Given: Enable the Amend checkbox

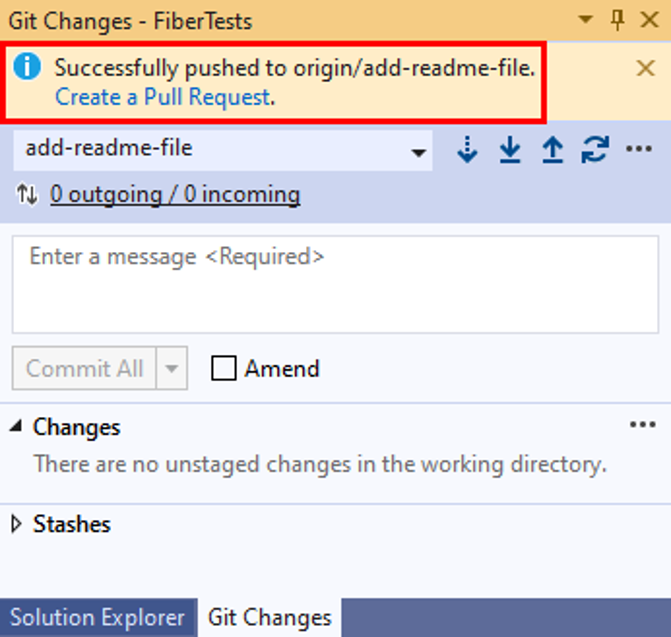Looking at the screenshot, I should click(223, 368).
